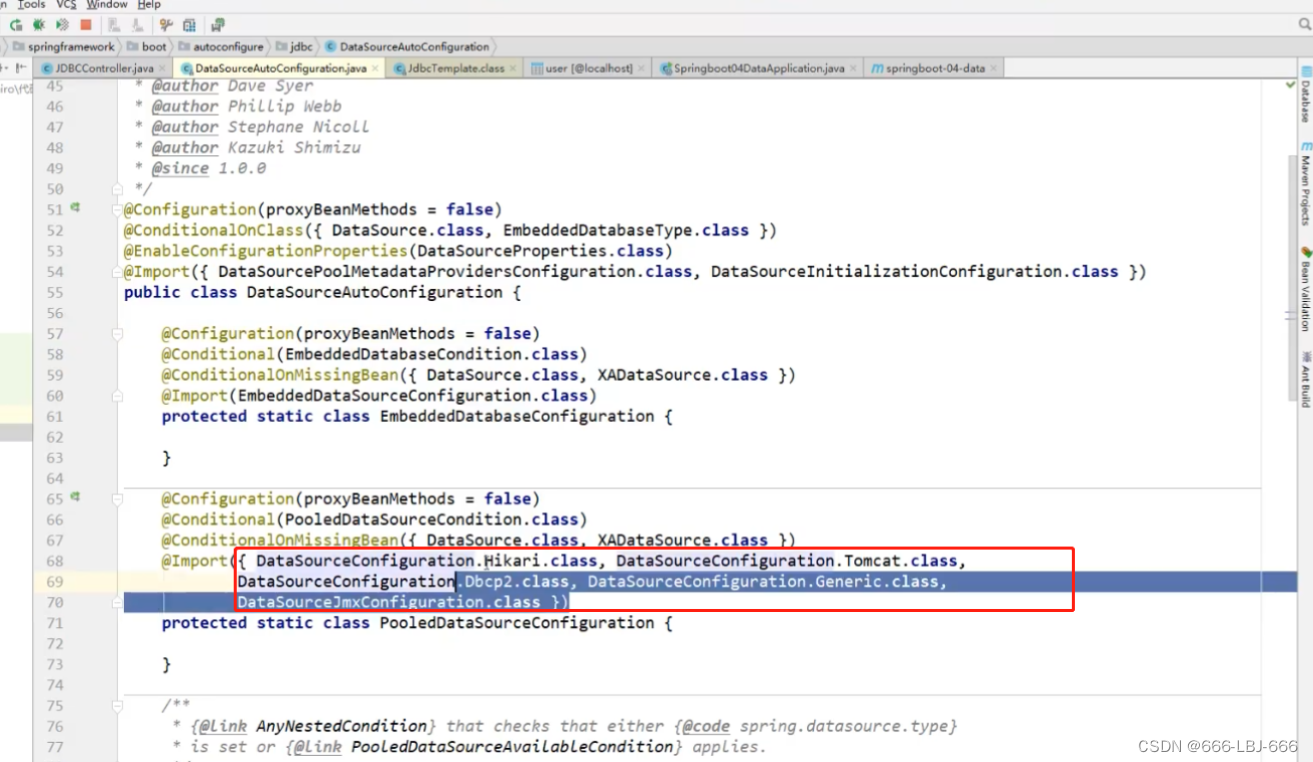Collapse the Javadoc fold at line 75
The width and height of the screenshot is (1313, 762).
pos(117,705)
